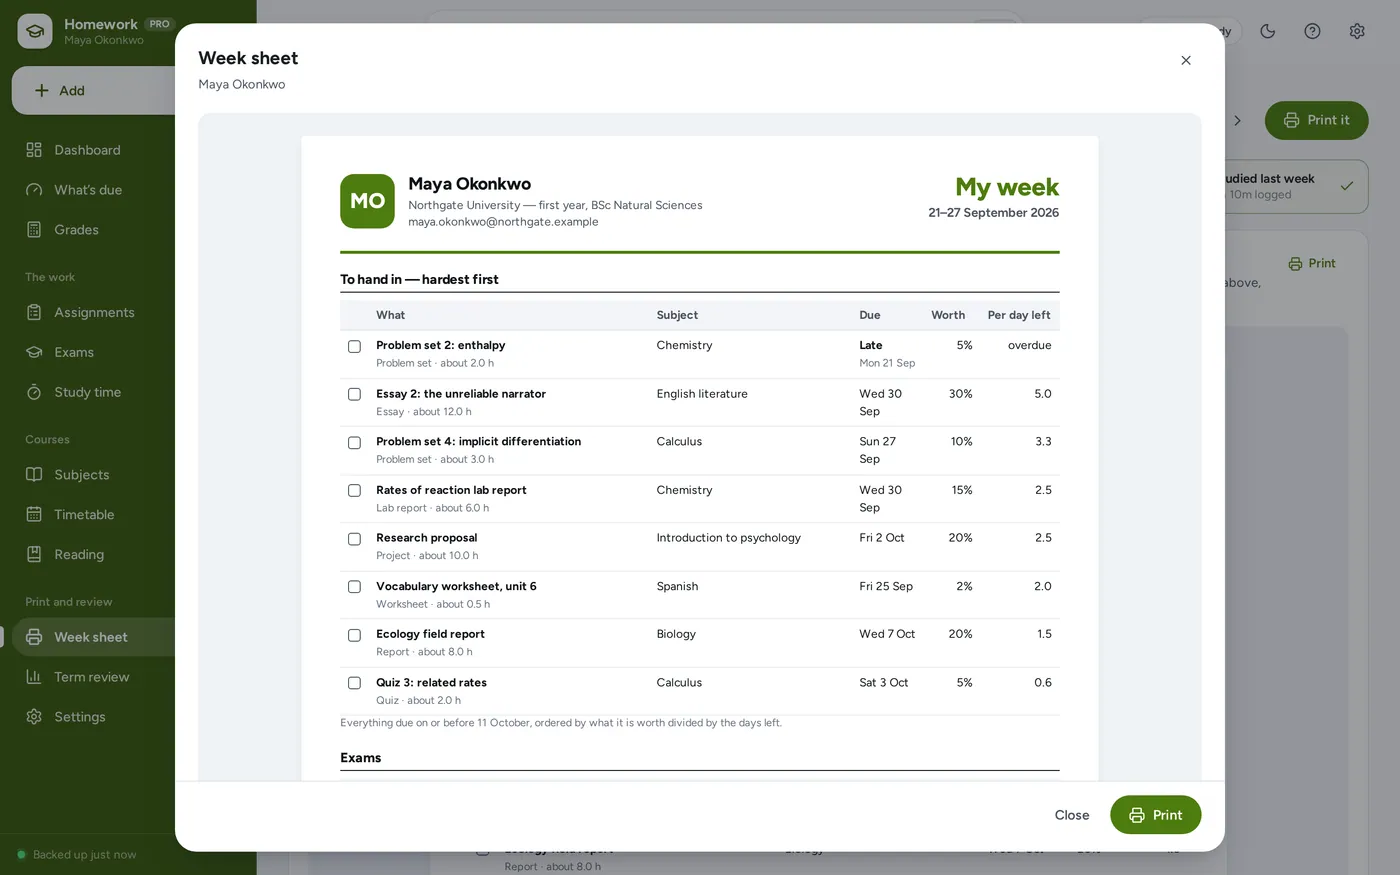This screenshot has width=1400, height=875.
Task: Click the Term review bar-chart icon
Action: click(x=34, y=677)
